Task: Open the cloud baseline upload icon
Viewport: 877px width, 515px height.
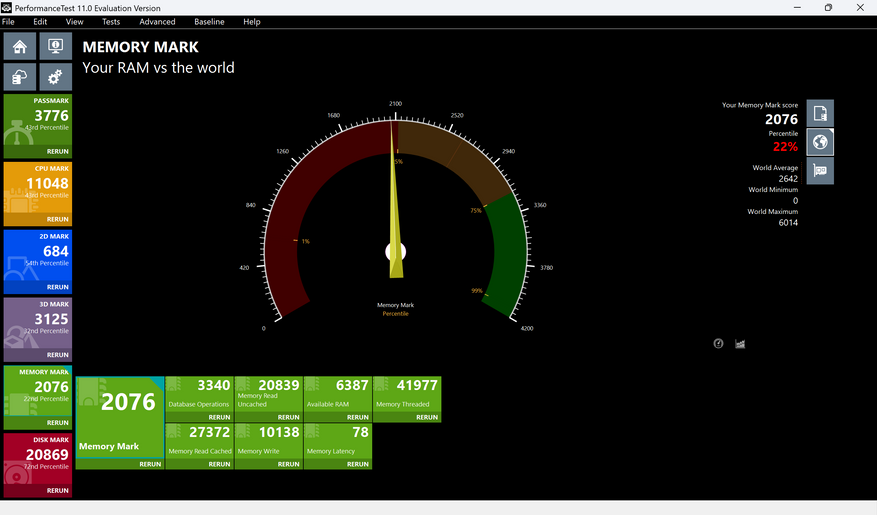Action: (x=20, y=77)
